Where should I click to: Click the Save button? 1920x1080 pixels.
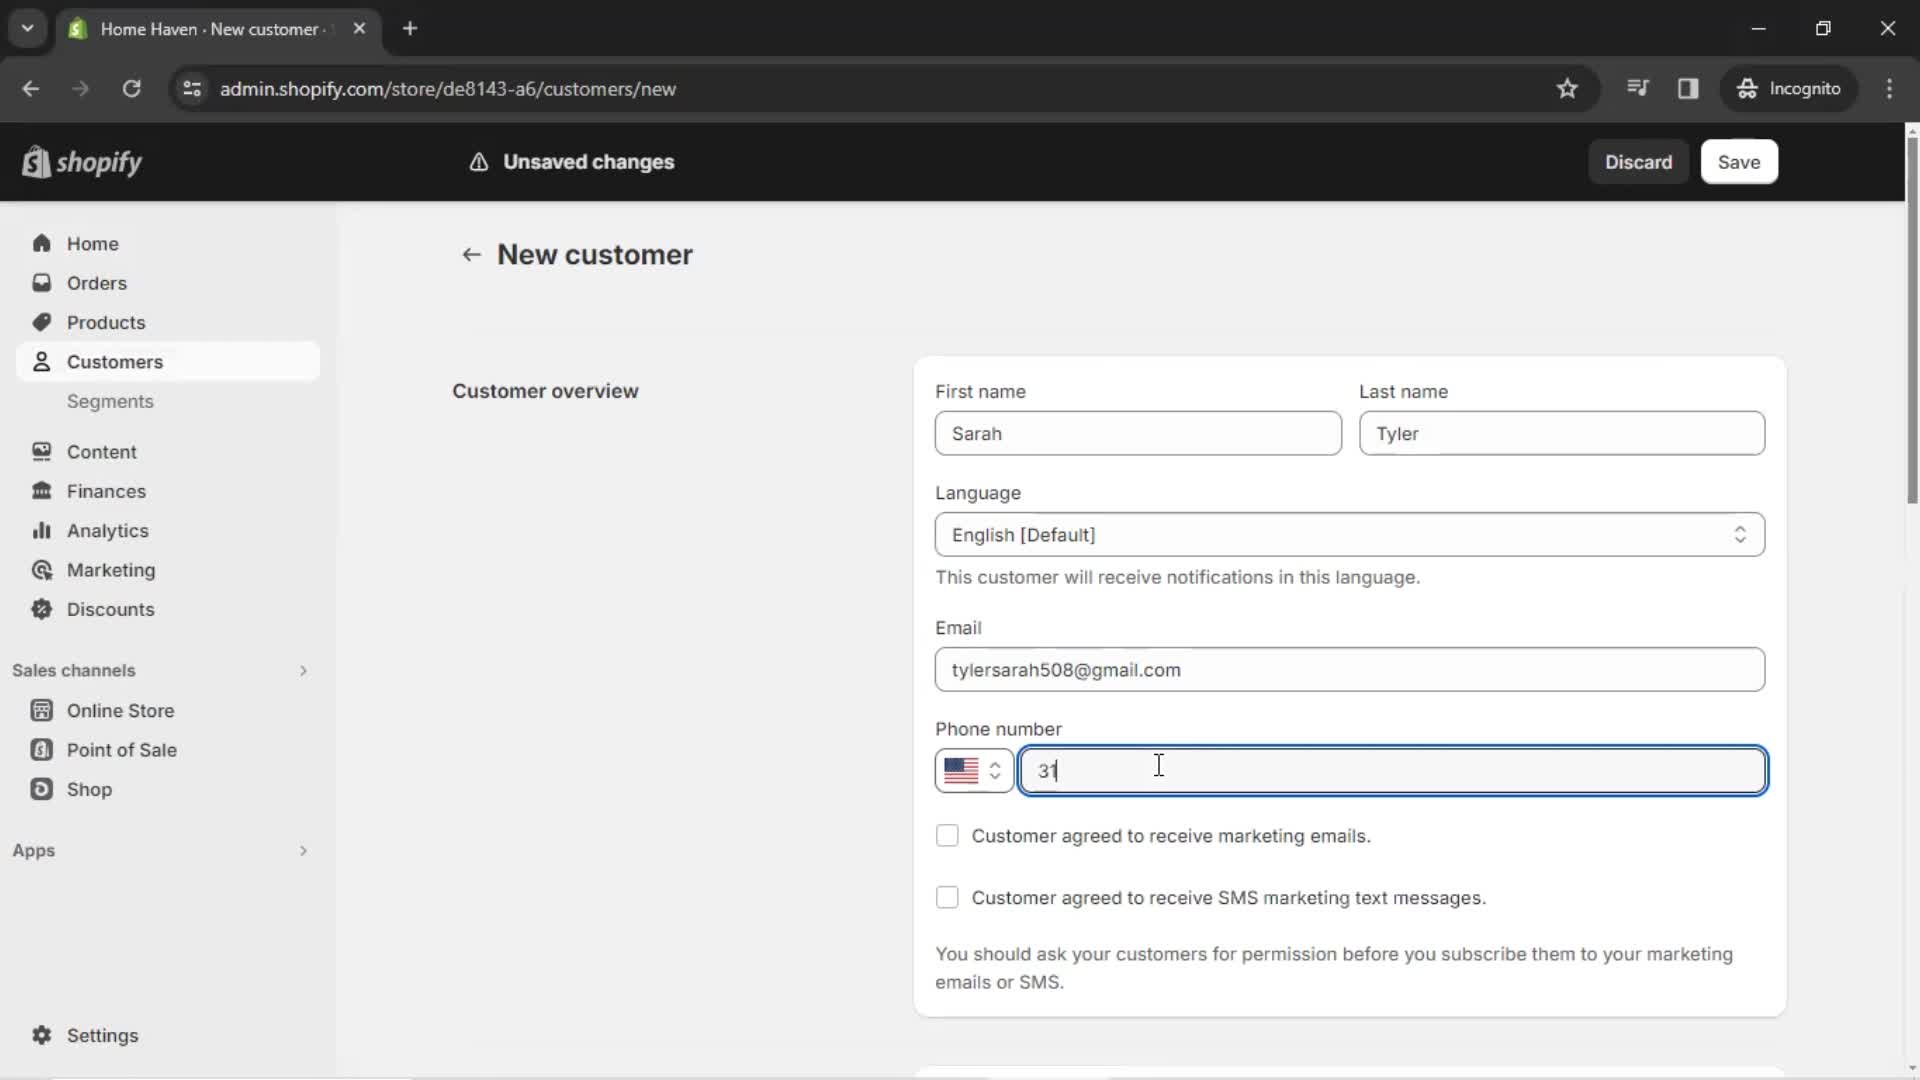pyautogui.click(x=1738, y=161)
